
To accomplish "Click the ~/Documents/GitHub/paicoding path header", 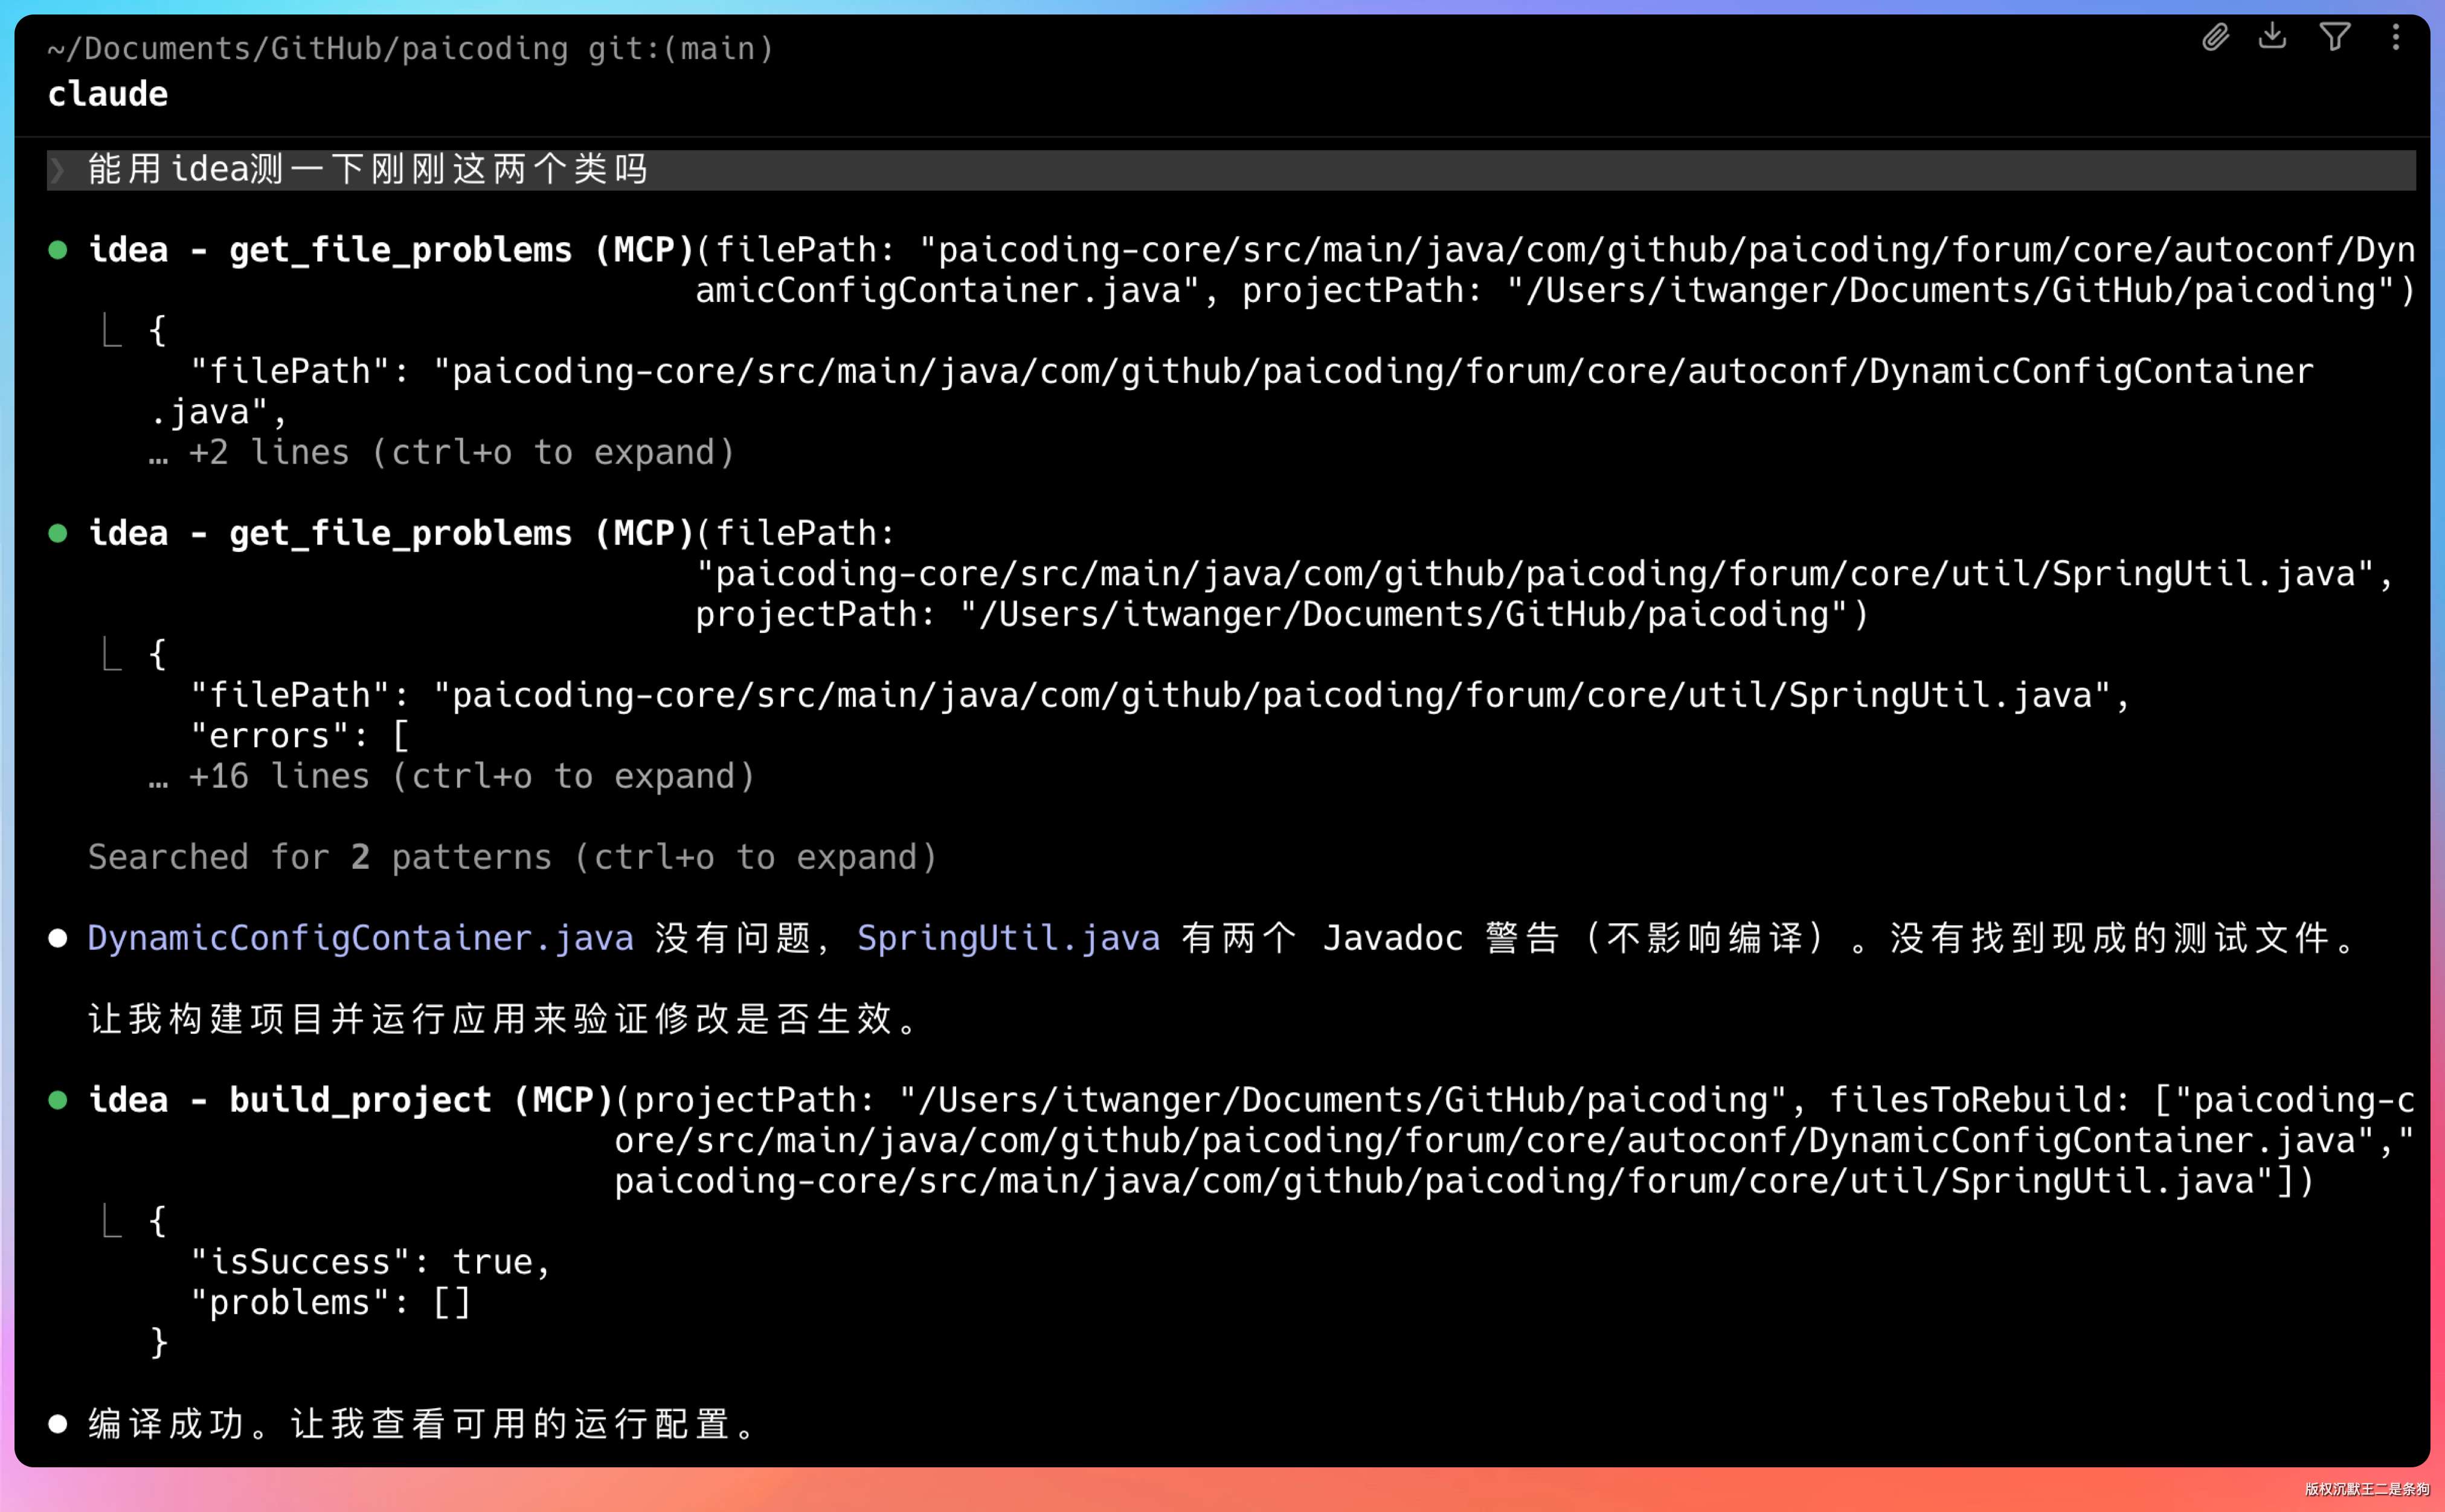I will click(308, 48).
